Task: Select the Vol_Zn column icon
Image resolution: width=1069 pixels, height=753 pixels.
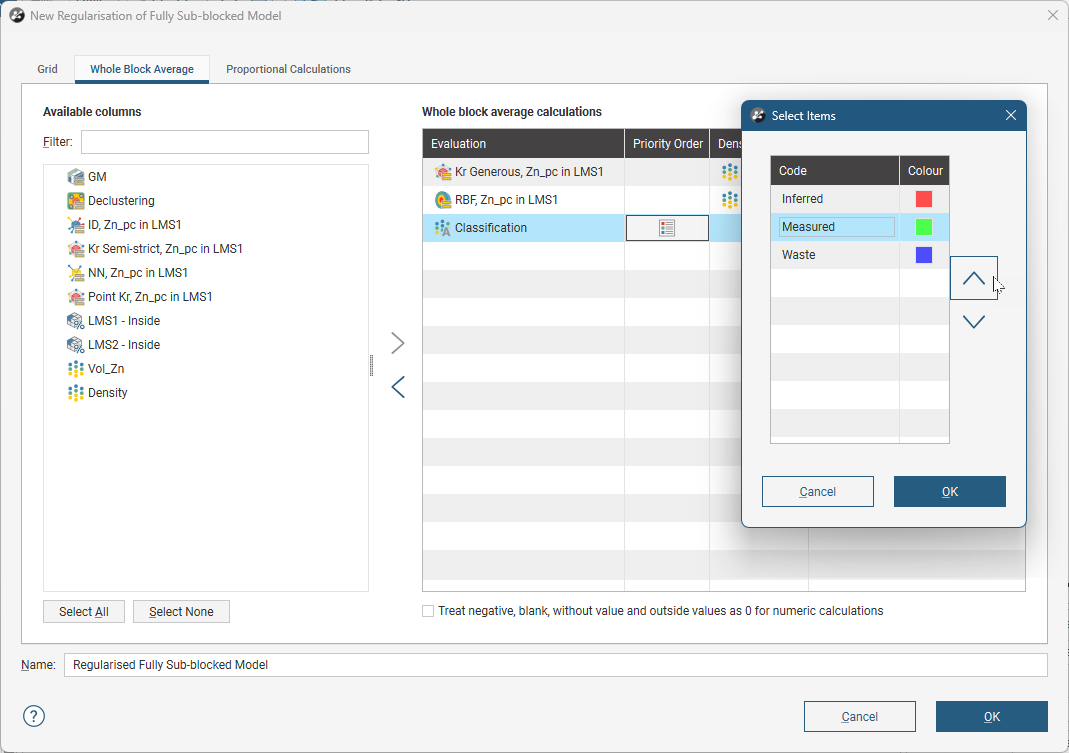Action: tap(75, 369)
